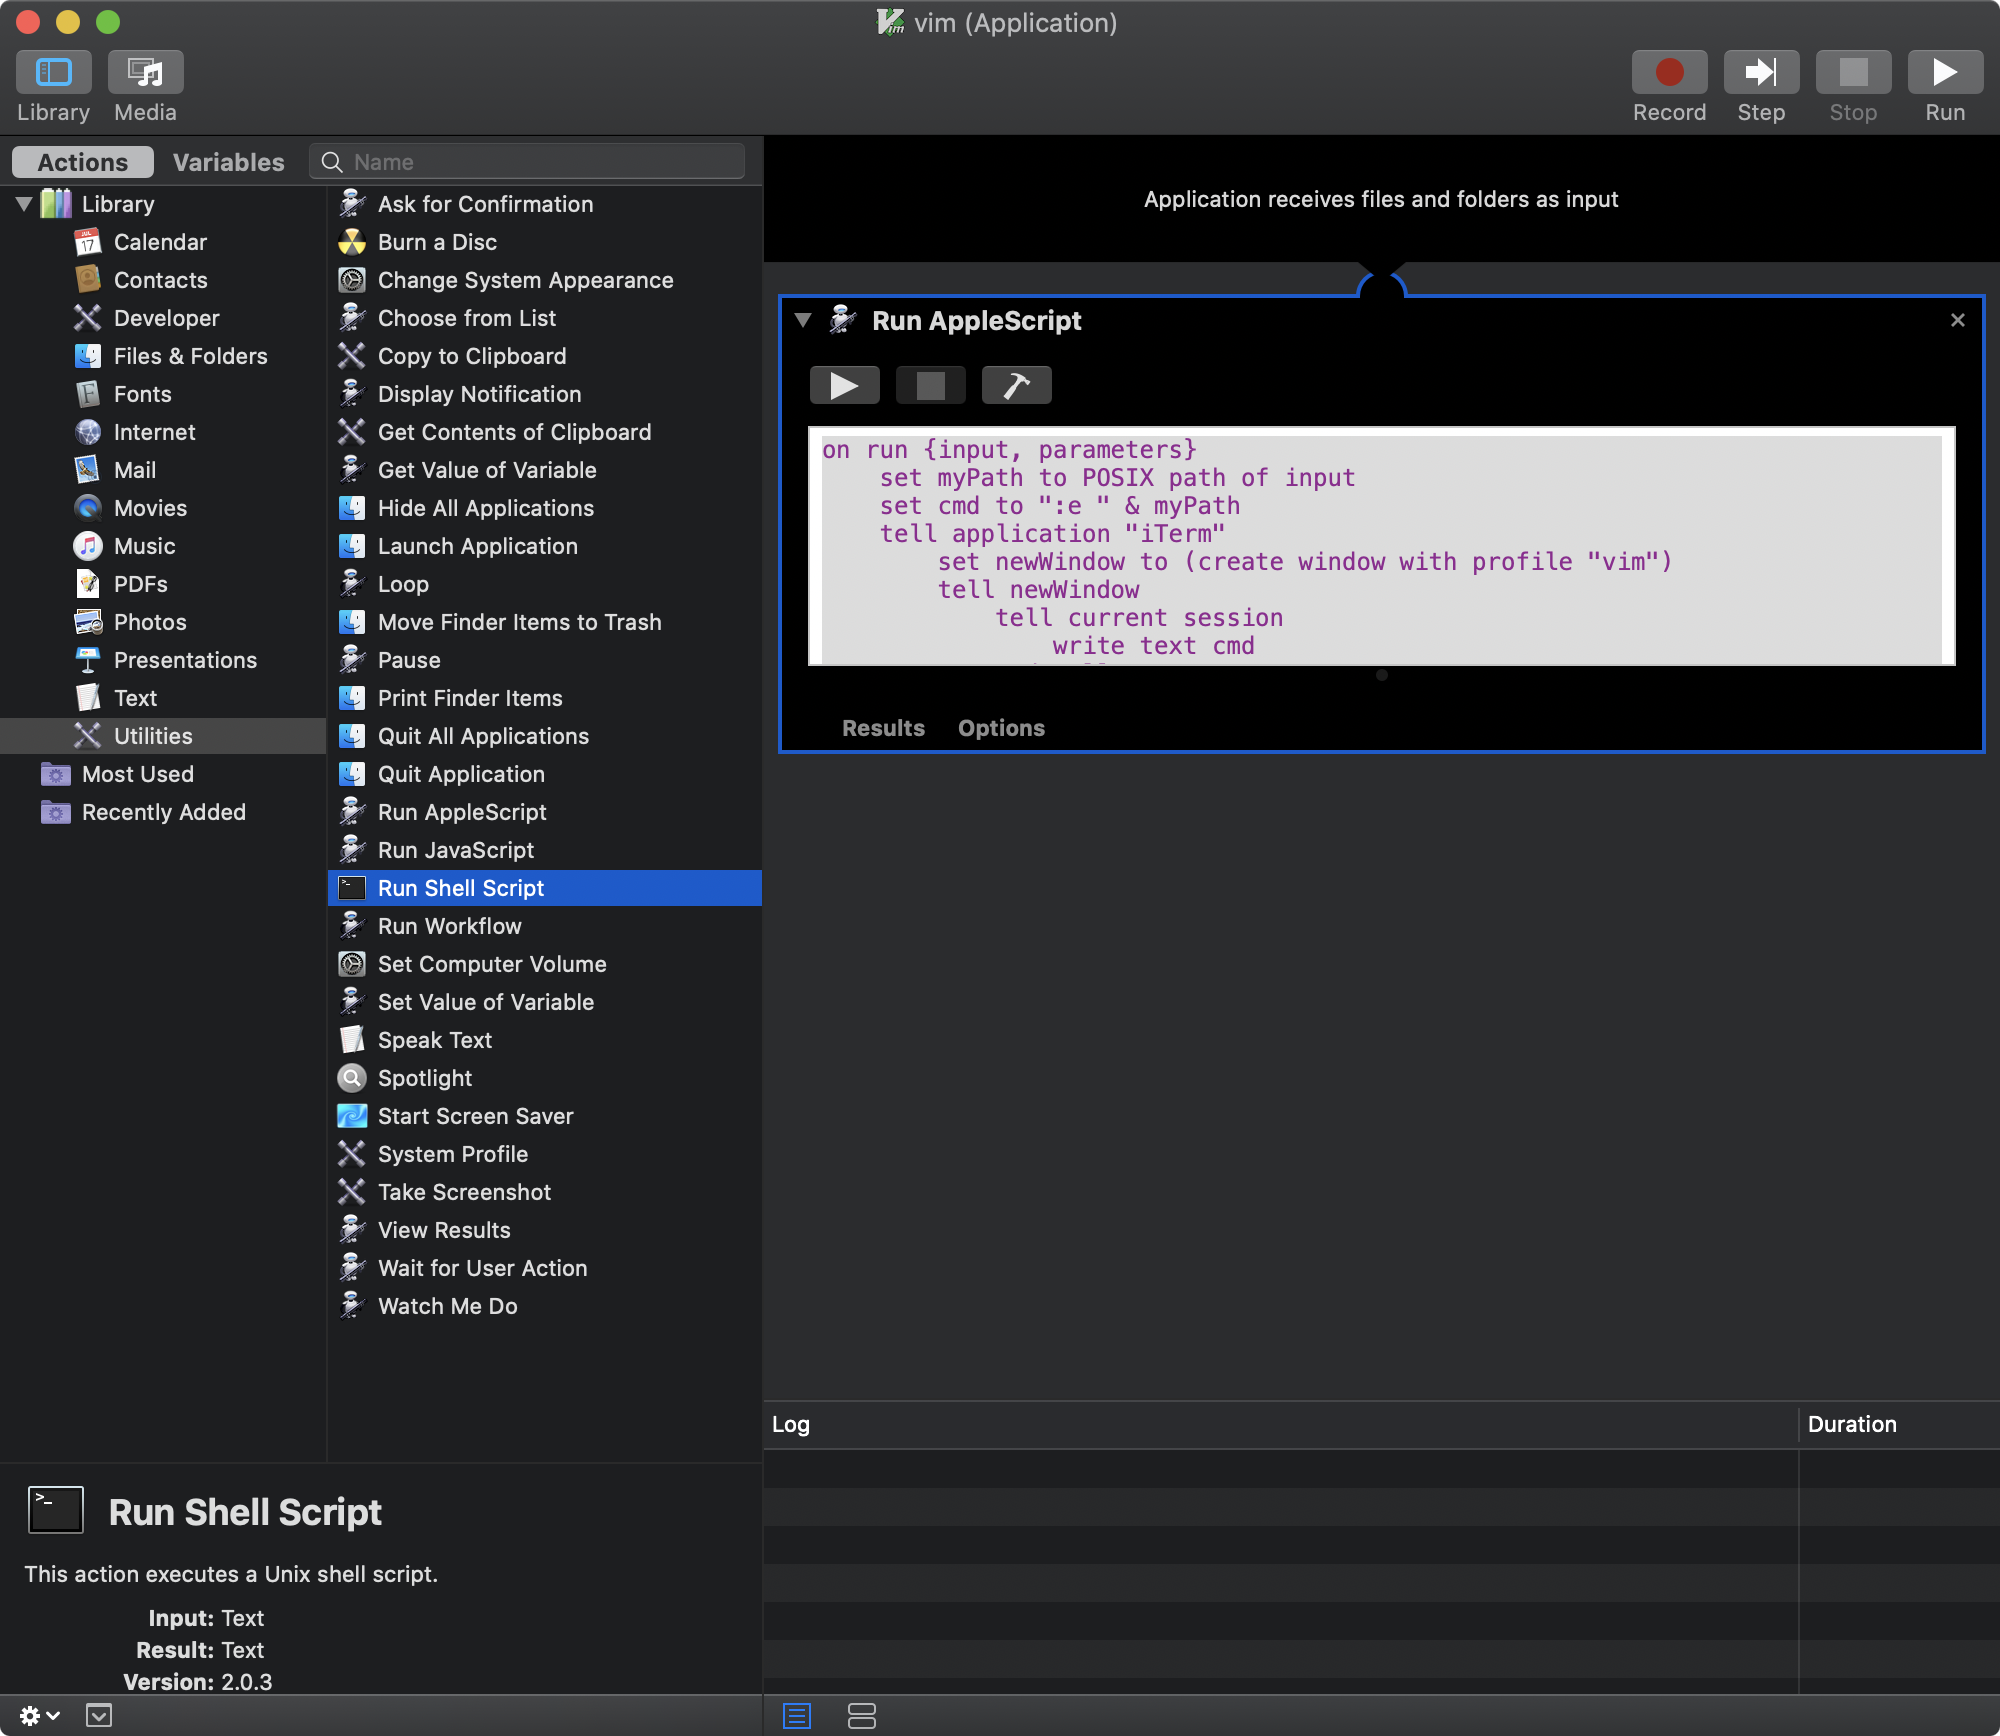Run the AppleScript with the play button

point(844,385)
